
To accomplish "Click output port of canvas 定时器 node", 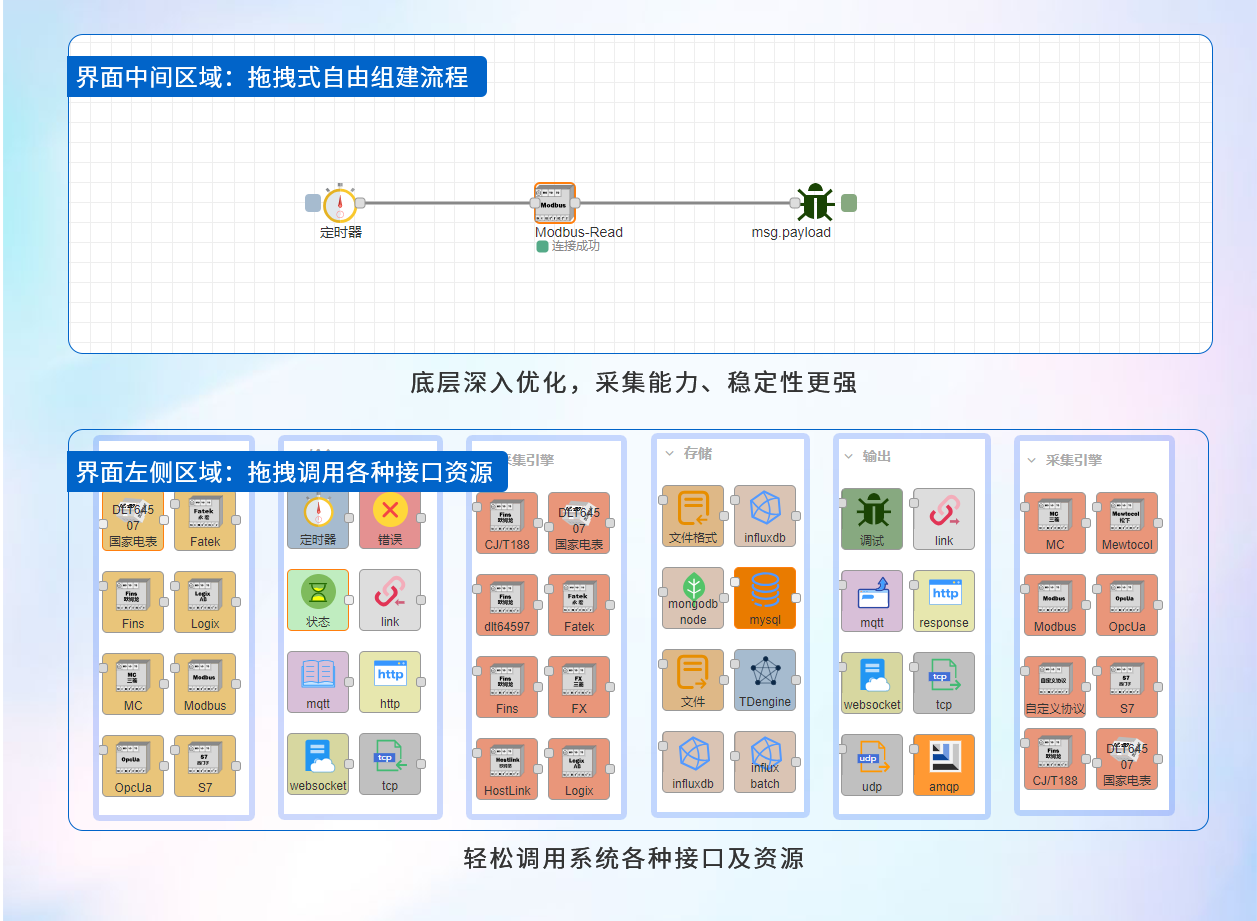I will click(x=360, y=203).
